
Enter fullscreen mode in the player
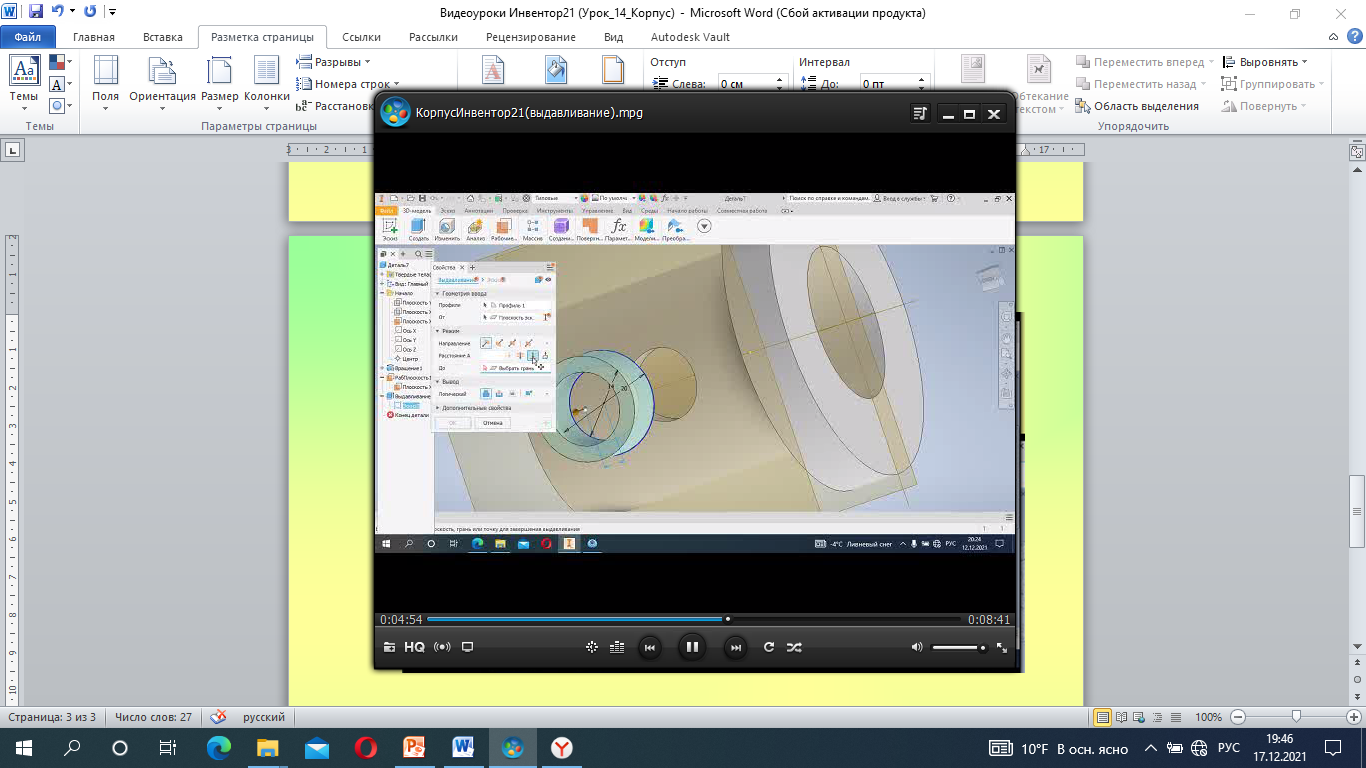tap(1002, 647)
